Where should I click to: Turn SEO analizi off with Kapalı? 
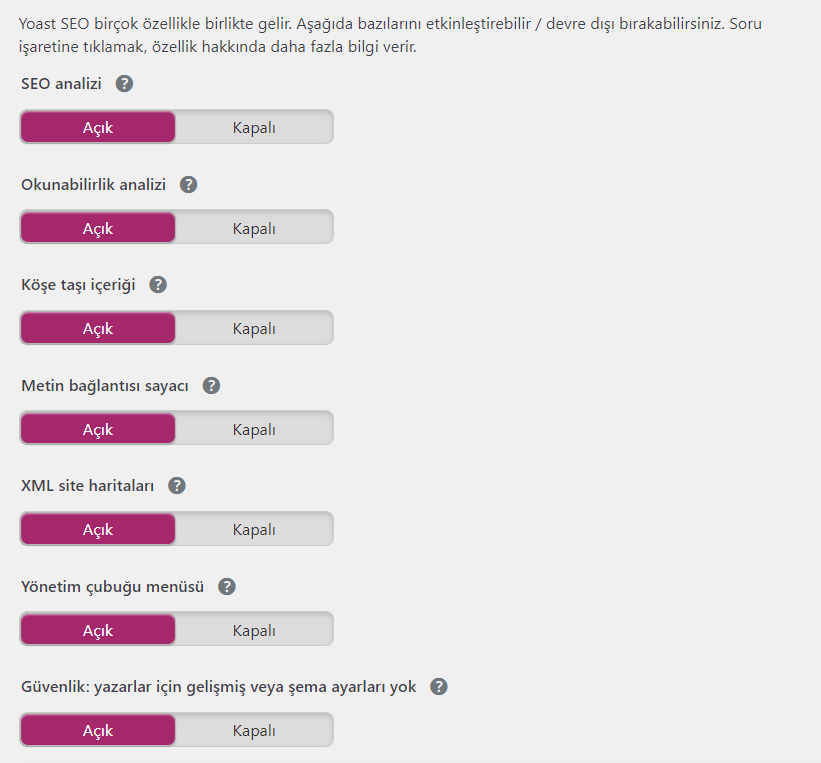pyautogui.click(x=254, y=127)
